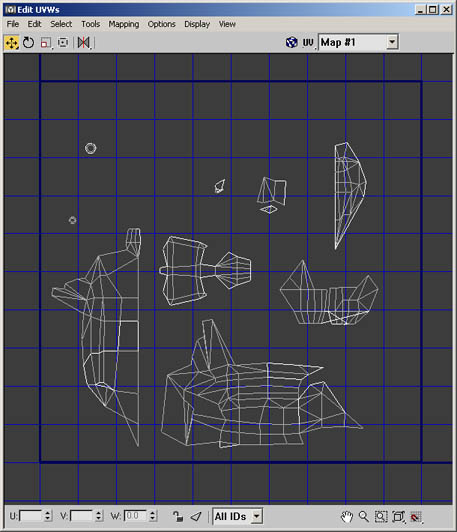This screenshot has height=532, width=457.
Task: Open the Display menu
Action: click(x=197, y=24)
